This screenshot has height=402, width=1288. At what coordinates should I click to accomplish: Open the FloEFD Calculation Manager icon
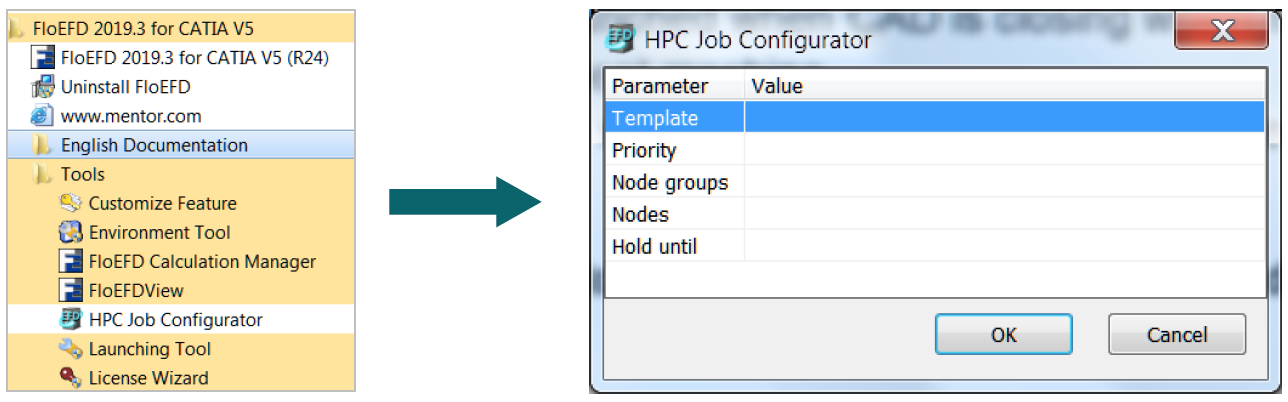[x=70, y=261]
